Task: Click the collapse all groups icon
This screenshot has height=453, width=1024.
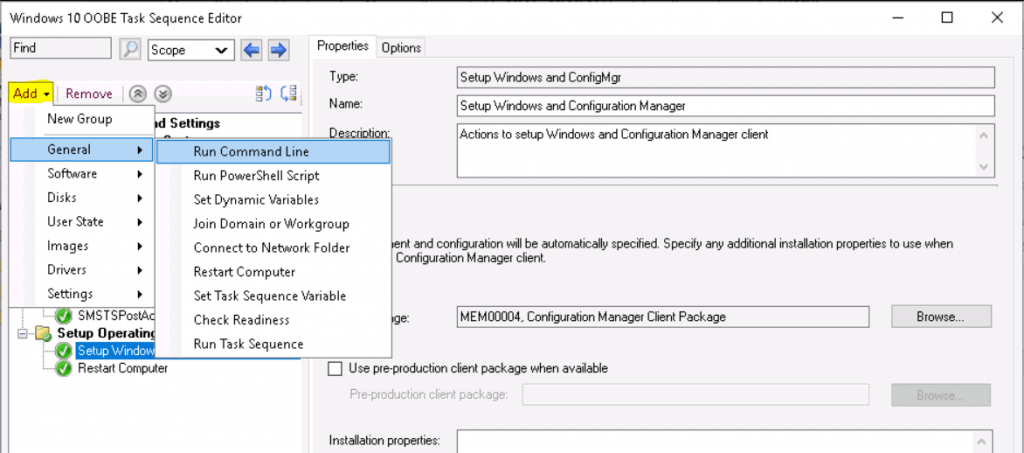Action: point(288,94)
